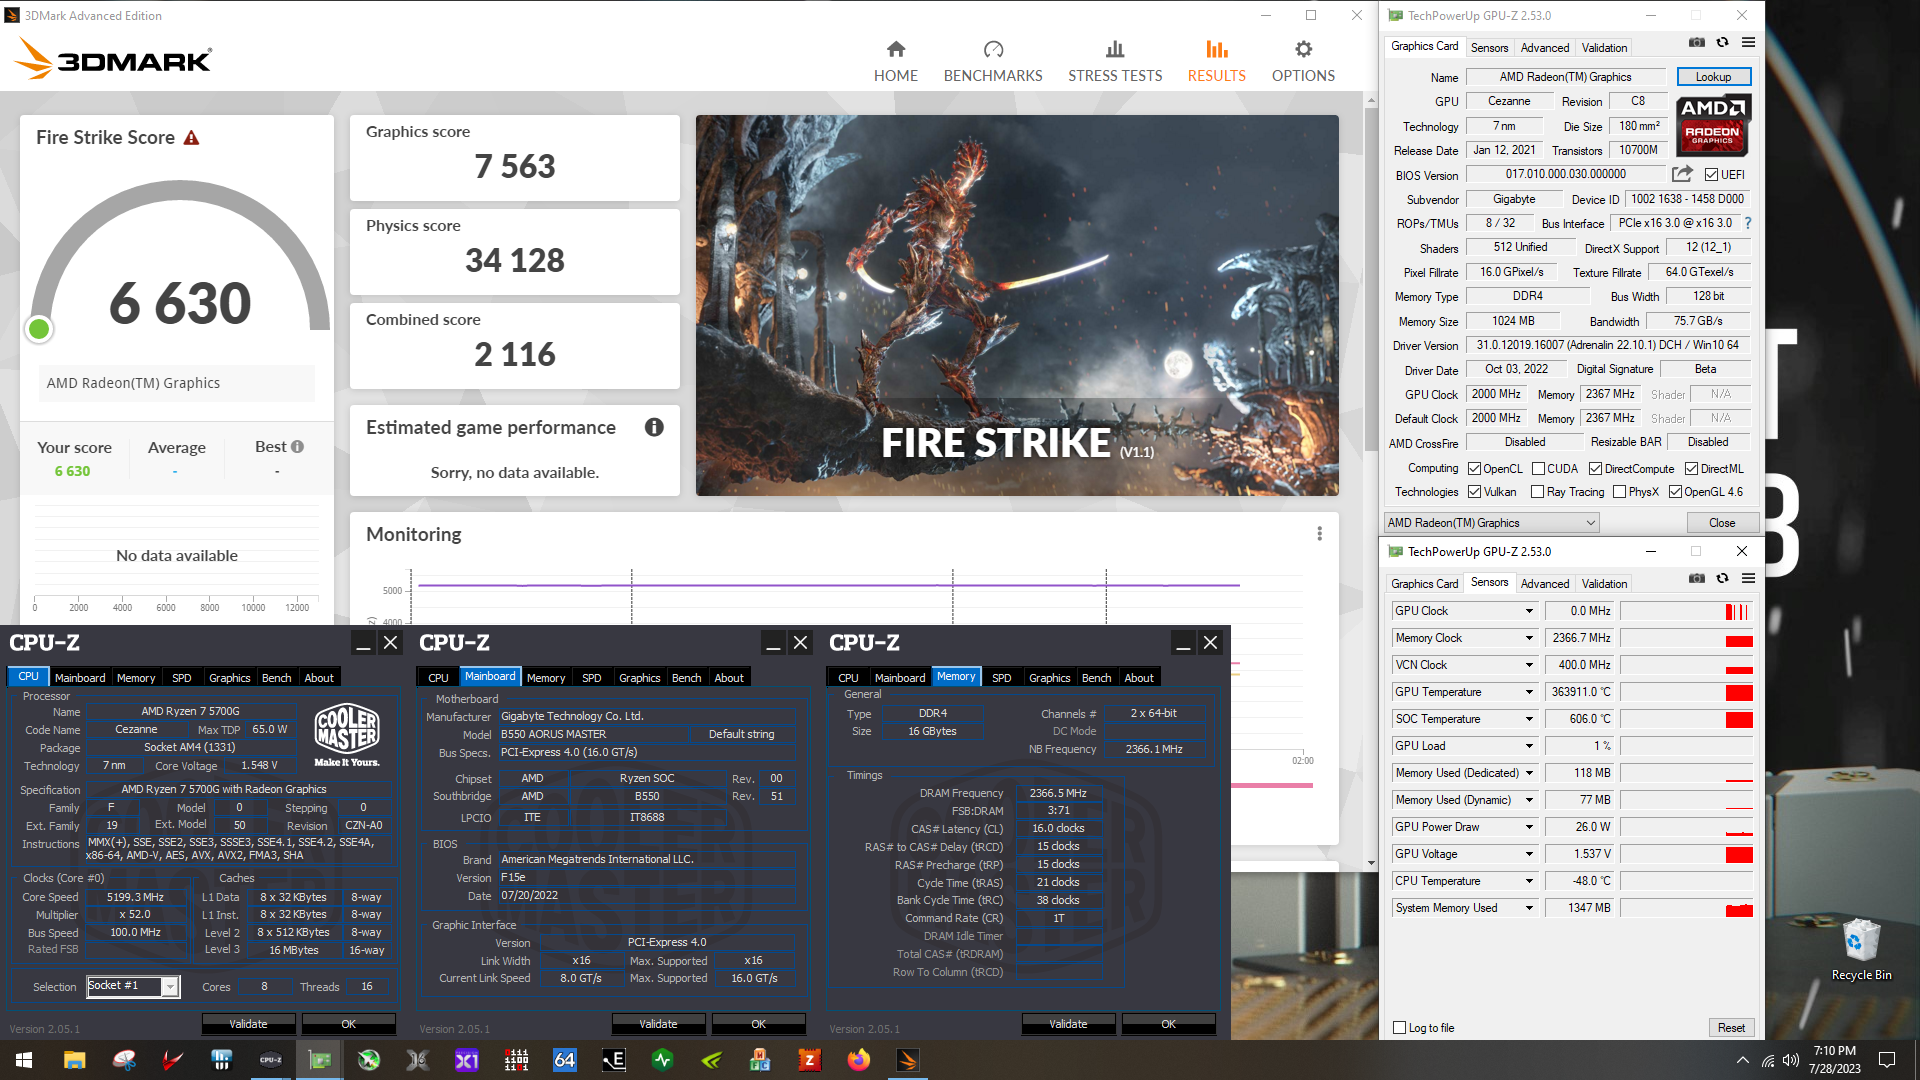Click Lookup button in GPU-Z

(1713, 77)
